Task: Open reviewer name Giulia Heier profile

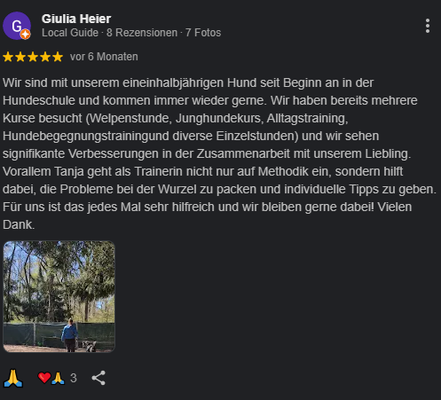Action: 76,19
